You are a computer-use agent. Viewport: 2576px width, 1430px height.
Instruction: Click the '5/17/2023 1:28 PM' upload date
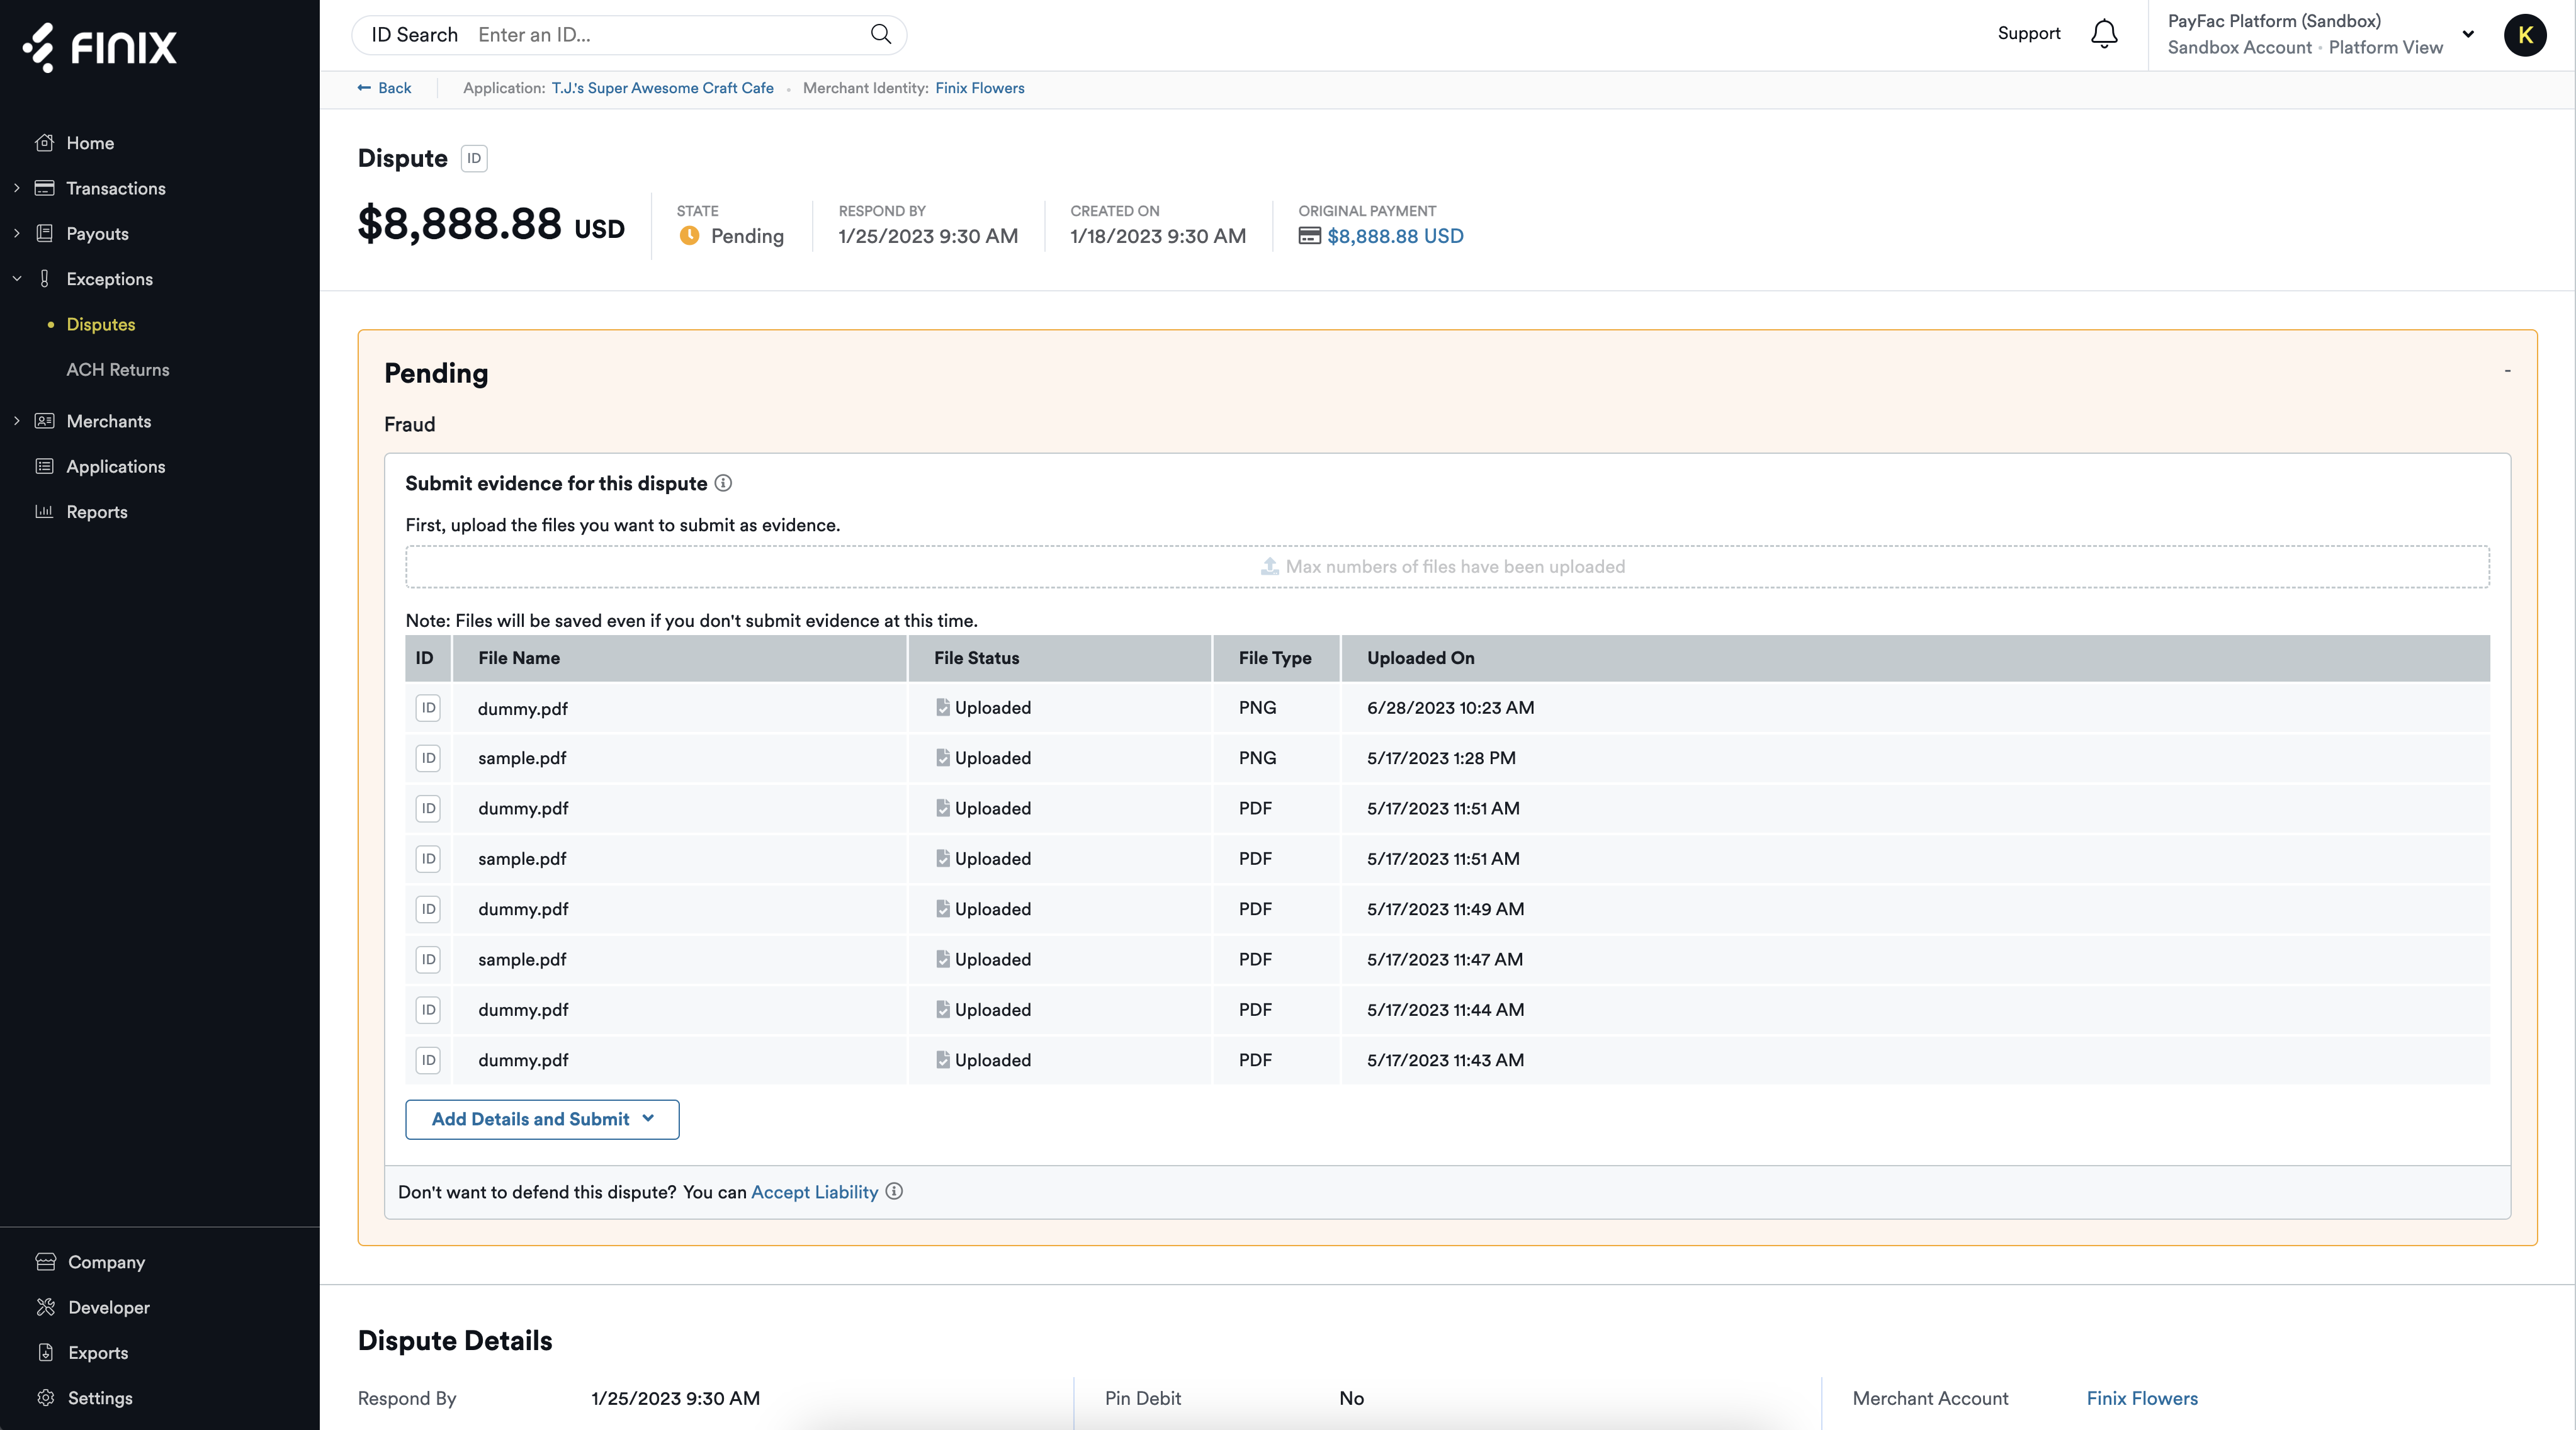click(x=1441, y=758)
